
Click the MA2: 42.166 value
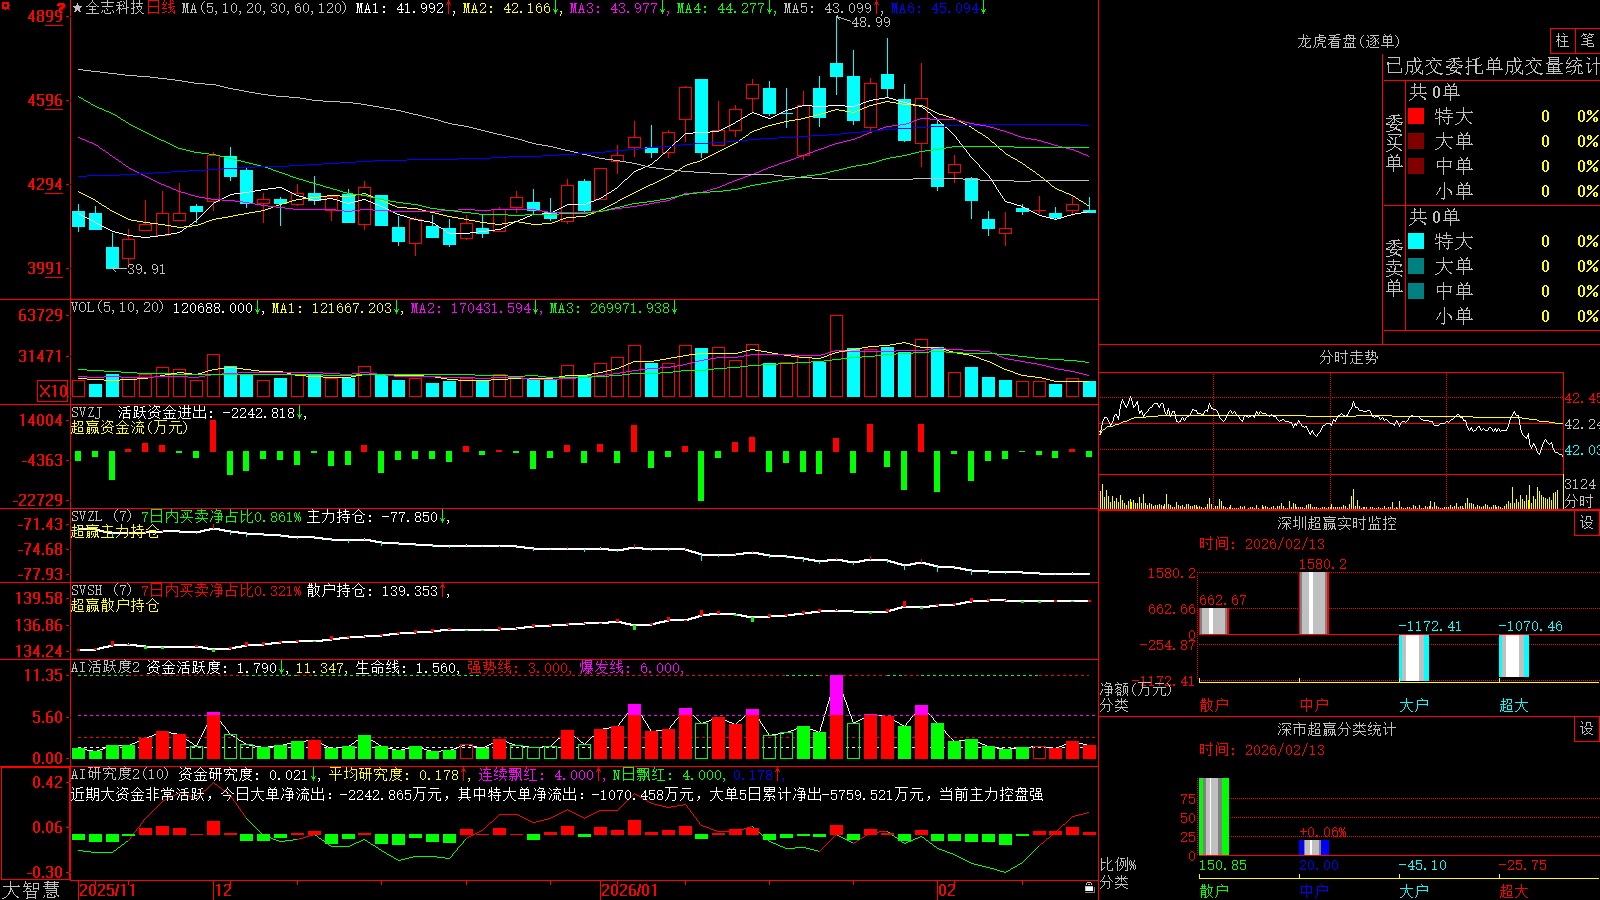click(x=511, y=8)
